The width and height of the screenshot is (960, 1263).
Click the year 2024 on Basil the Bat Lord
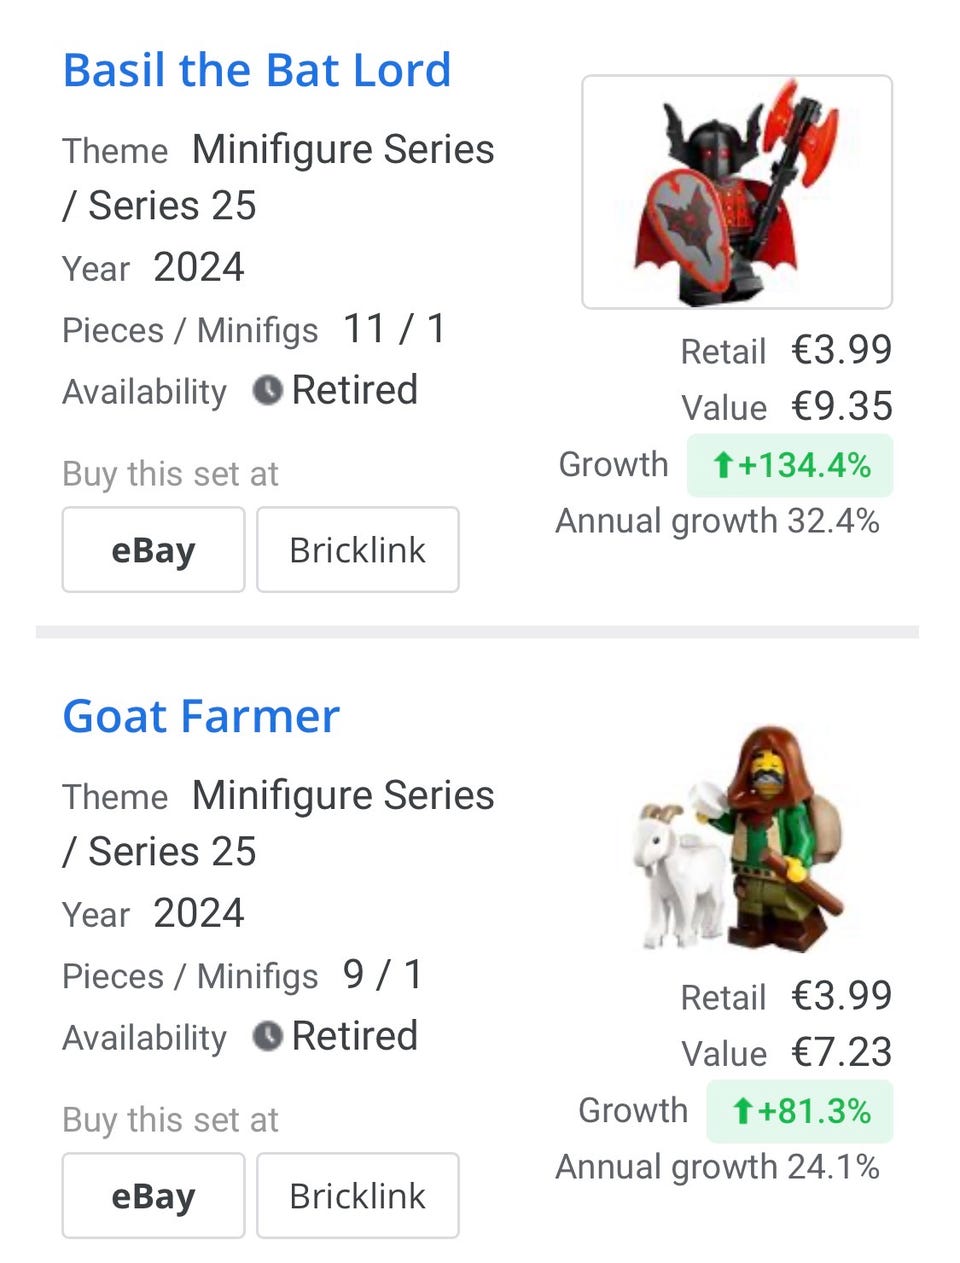click(x=199, y=268)
